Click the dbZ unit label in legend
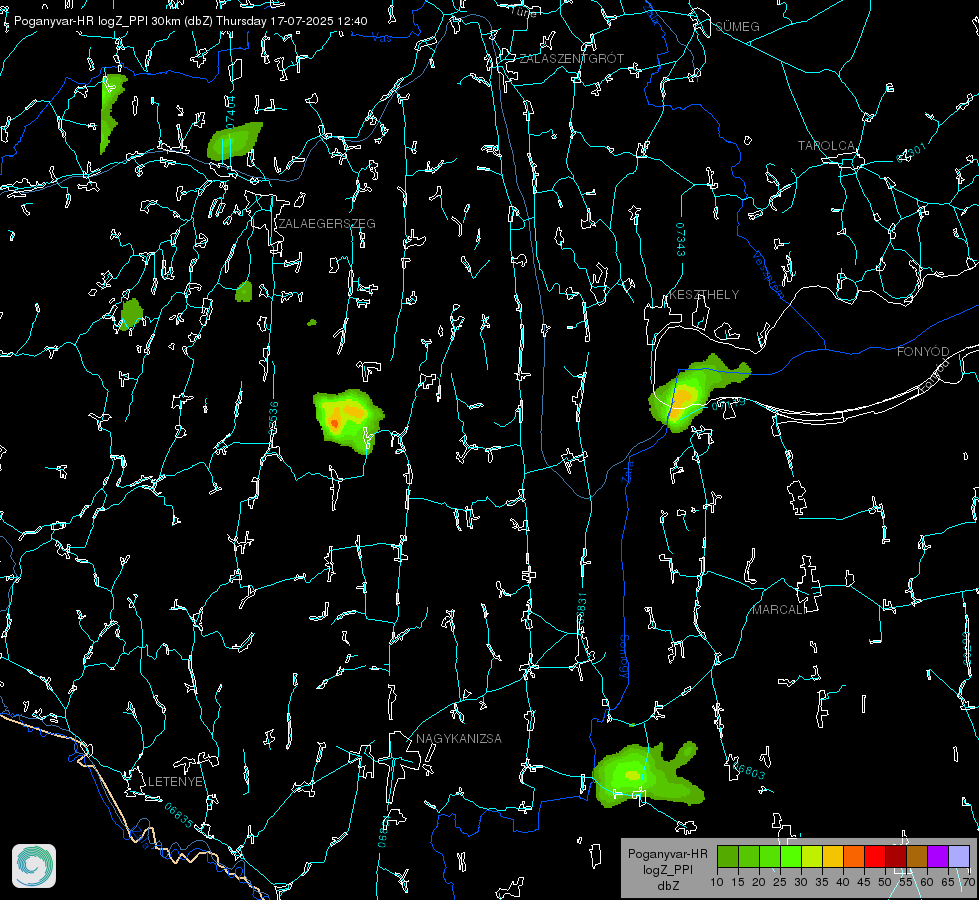This screenshot has height=900, width=979. (x=667, y=886)
